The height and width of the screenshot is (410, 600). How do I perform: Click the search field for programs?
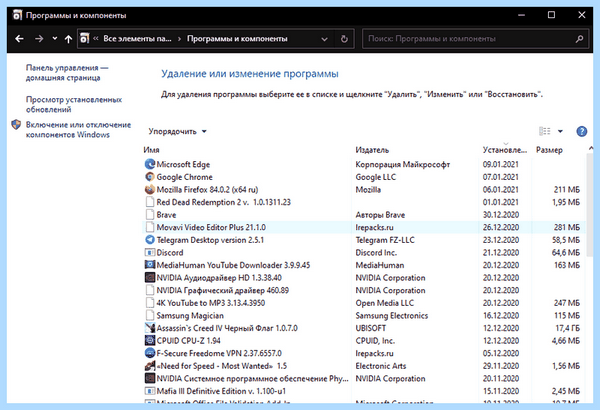pyautogui.click(x=475, y=39)
